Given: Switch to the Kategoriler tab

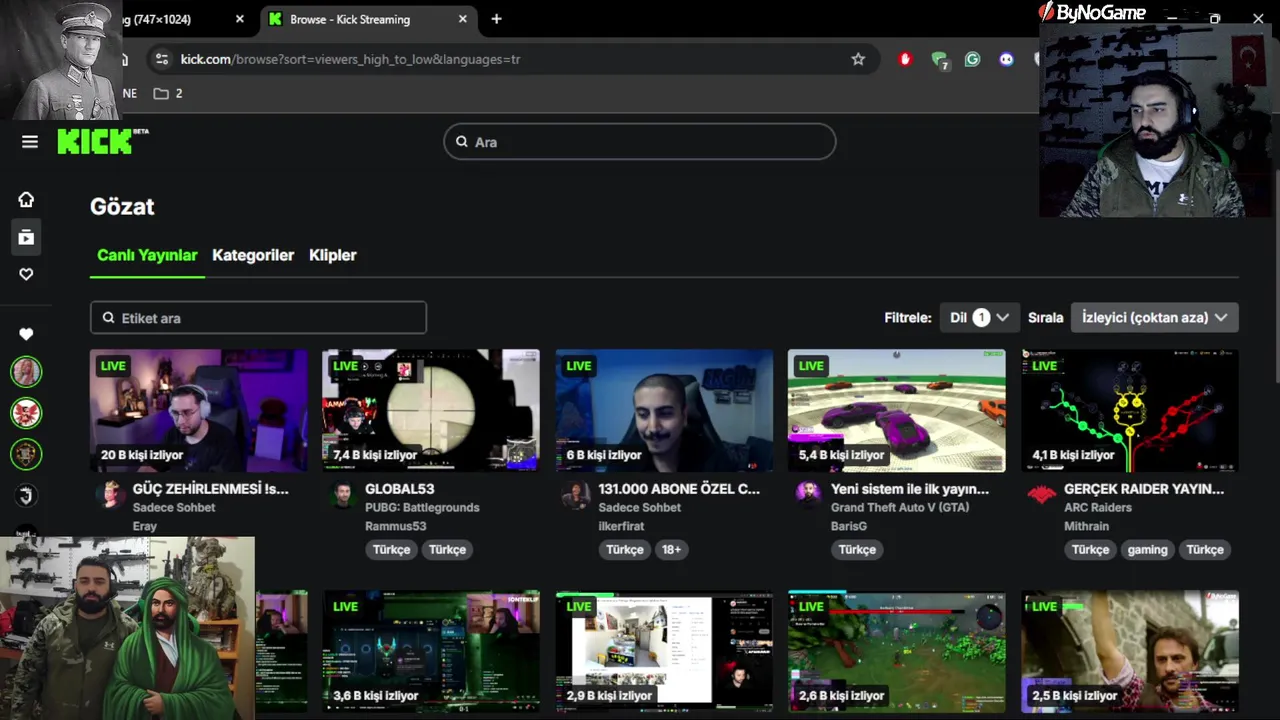Looking at the screenshot, I should tap(253, 255).
